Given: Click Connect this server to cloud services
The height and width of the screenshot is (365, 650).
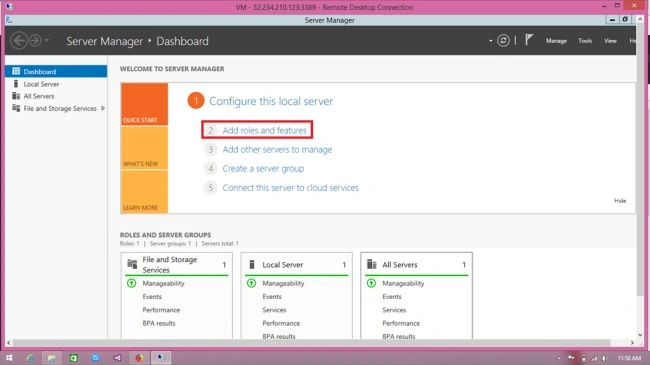Looking at the screenshot, I should coord(291,187).
